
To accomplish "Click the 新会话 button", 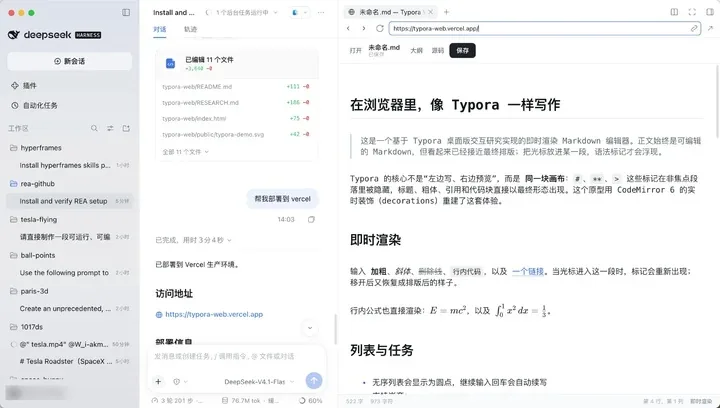I will [69, 61].
